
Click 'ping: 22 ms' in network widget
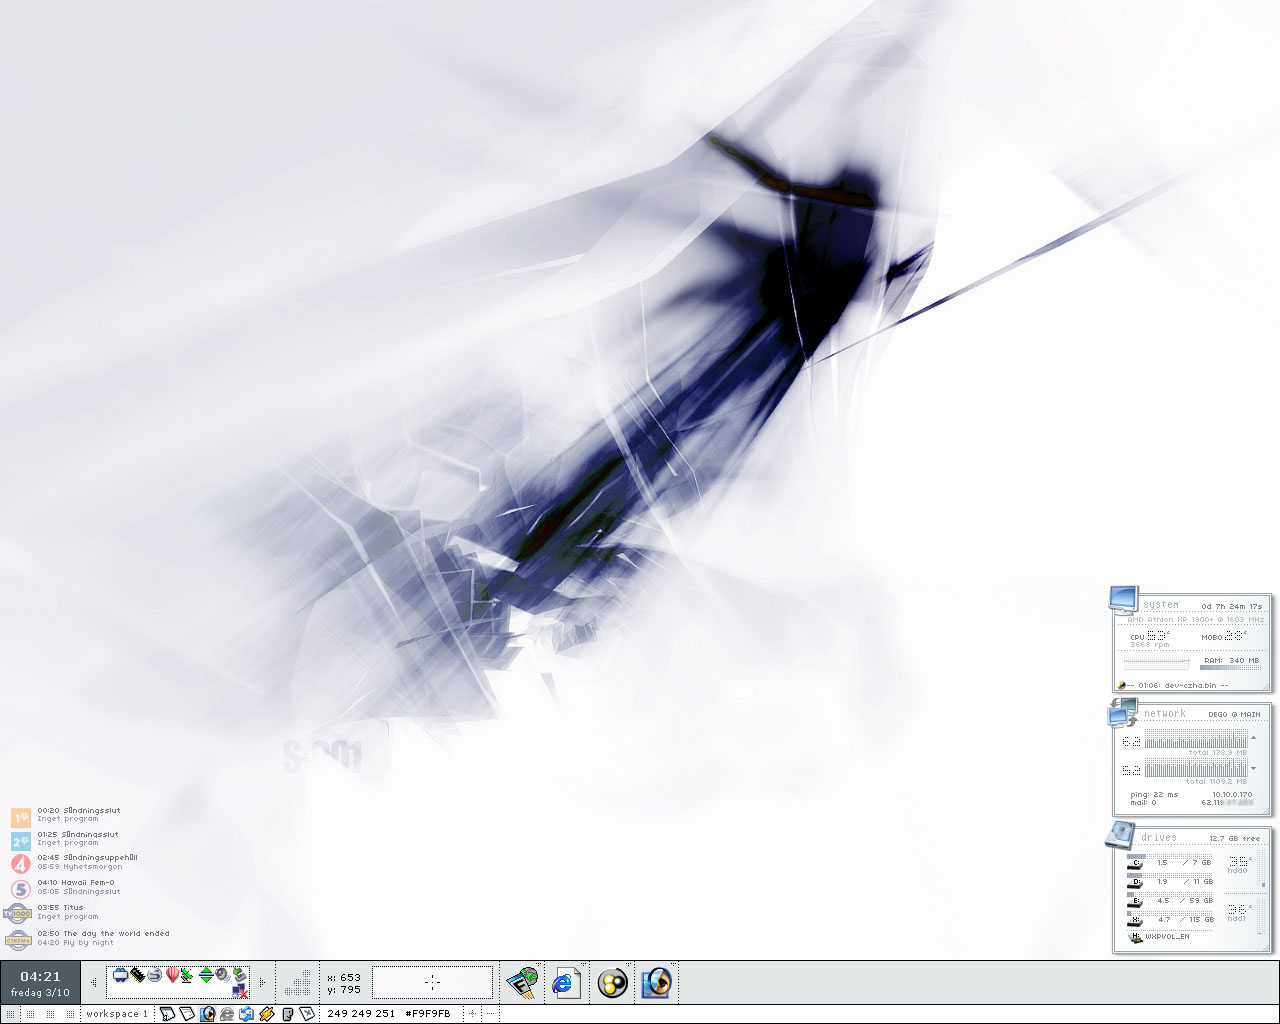[x=1154, y=794]
